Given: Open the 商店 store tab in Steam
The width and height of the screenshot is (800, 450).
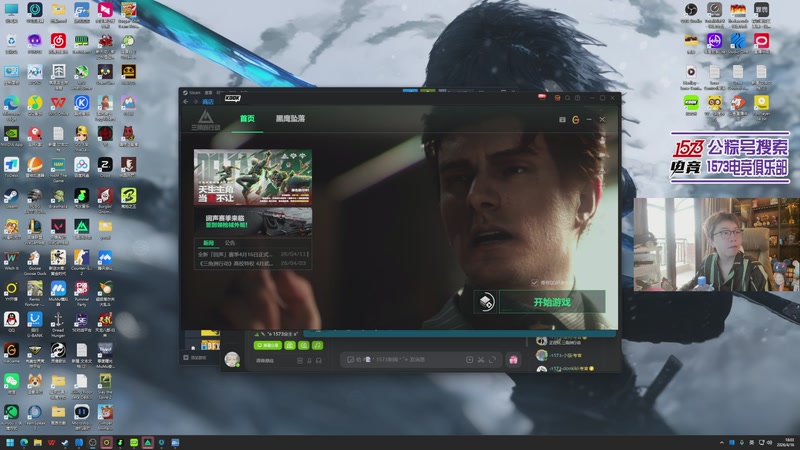Looking at the screenshot, I should (x=208, y=102).
